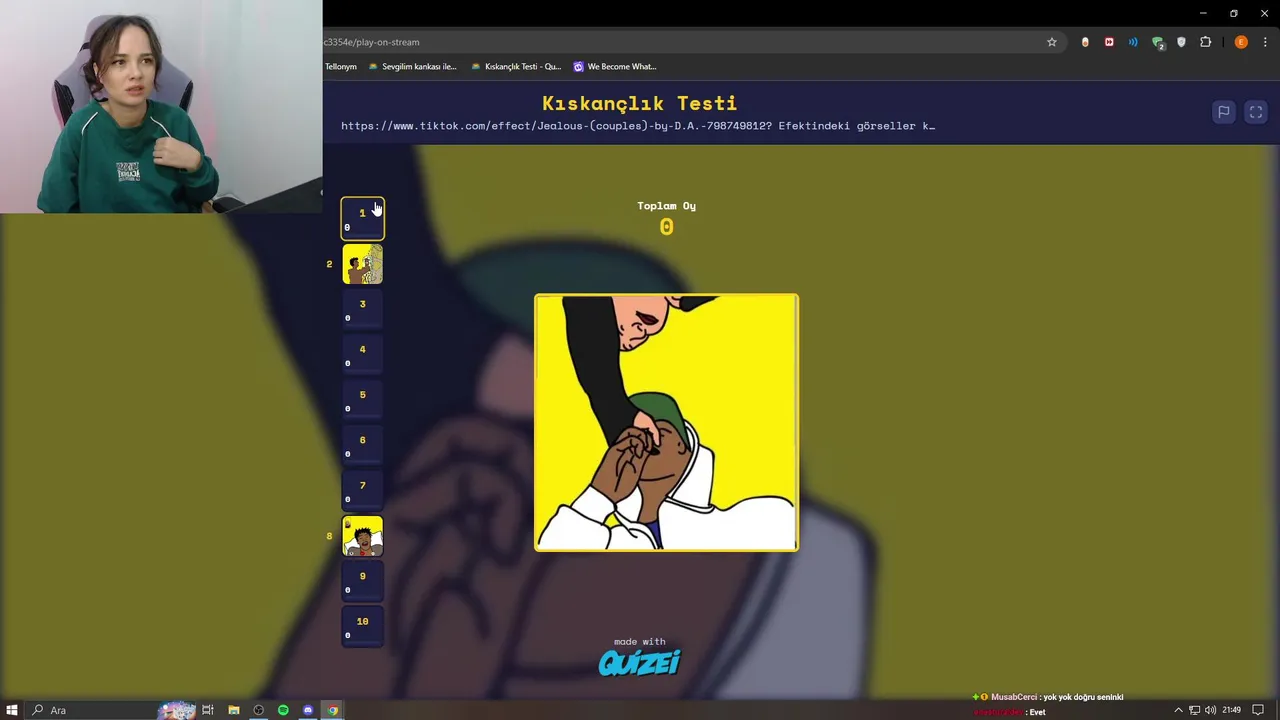
Task: Expand the system tray hidden icons chevron
Action: click(x=1178, y=710)
